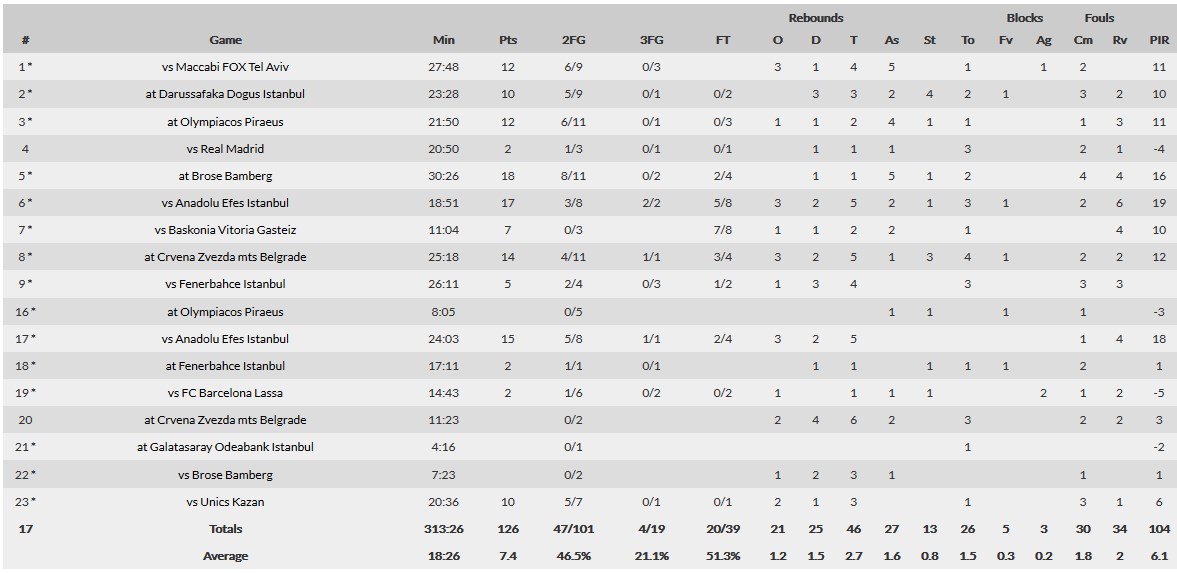The image size is (1177, 573).
Task: Click the Totals row label
Action: (x=225, y=529)
